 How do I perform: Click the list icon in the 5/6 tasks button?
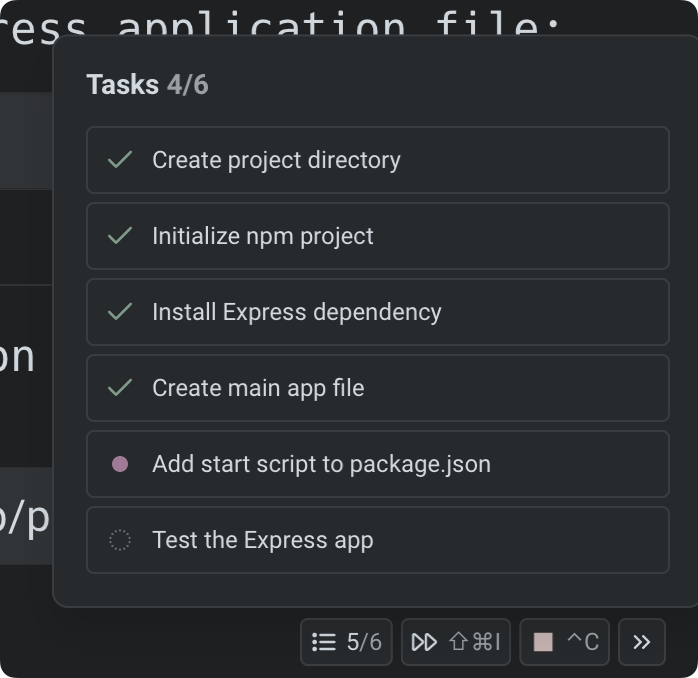pyautogui.click(x=324, y=642)
